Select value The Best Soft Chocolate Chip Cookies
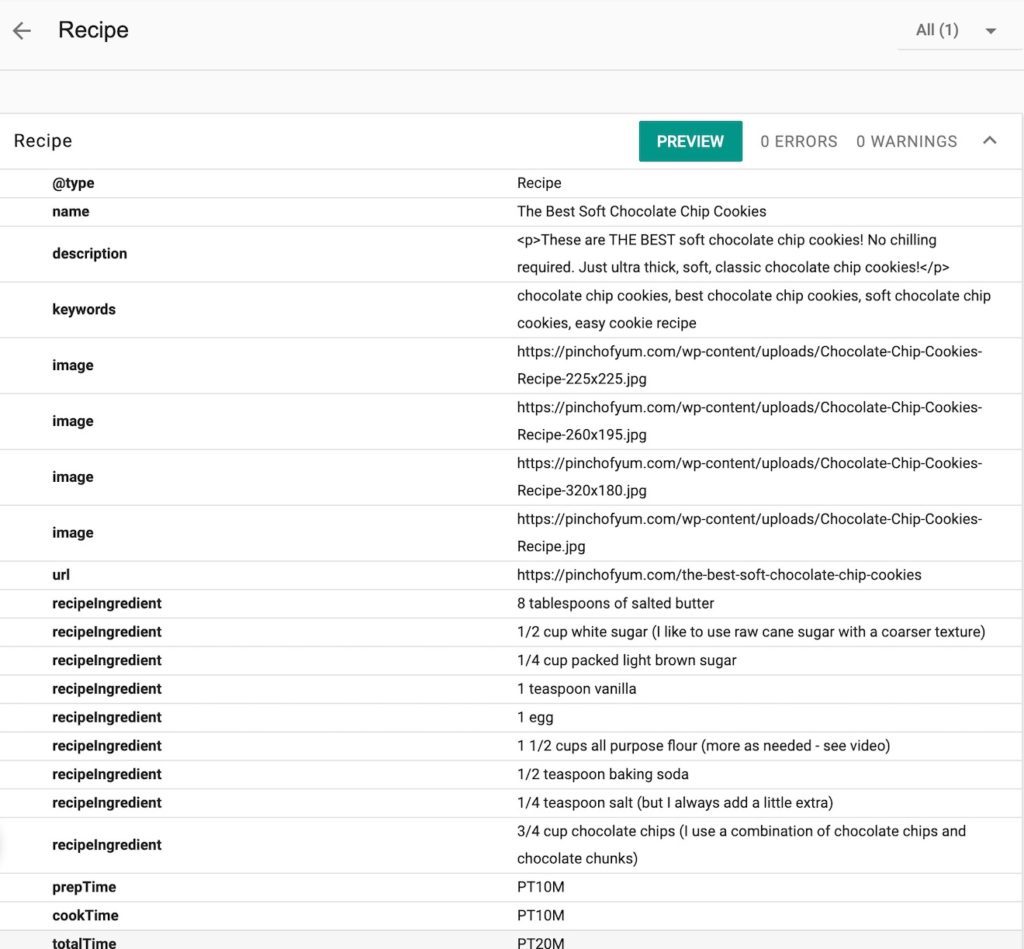 pyautogui.click(x=641, y=212)
